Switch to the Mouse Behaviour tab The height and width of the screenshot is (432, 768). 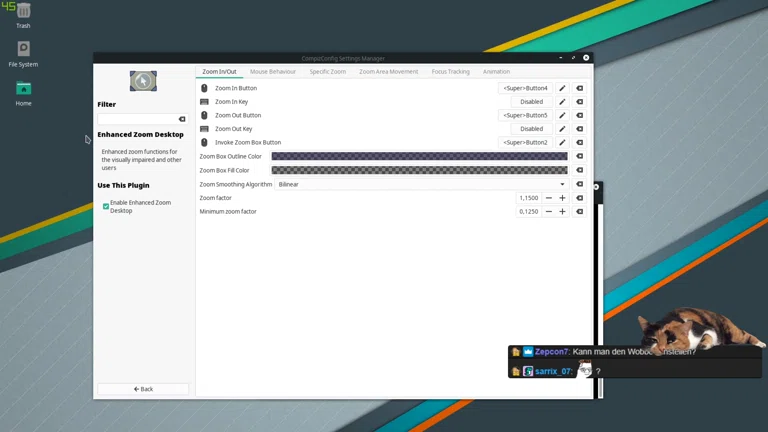(273, 72)
